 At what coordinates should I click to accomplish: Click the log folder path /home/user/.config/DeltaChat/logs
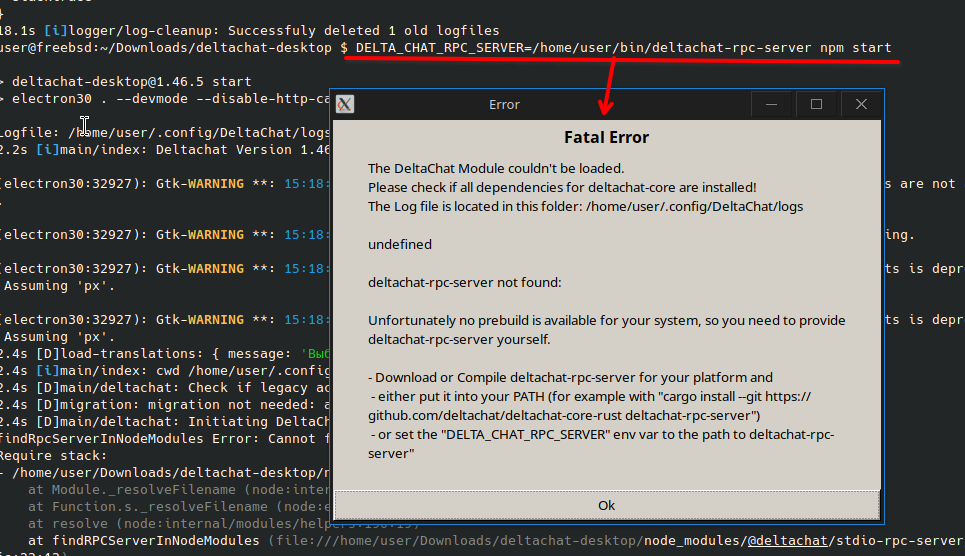694,207
